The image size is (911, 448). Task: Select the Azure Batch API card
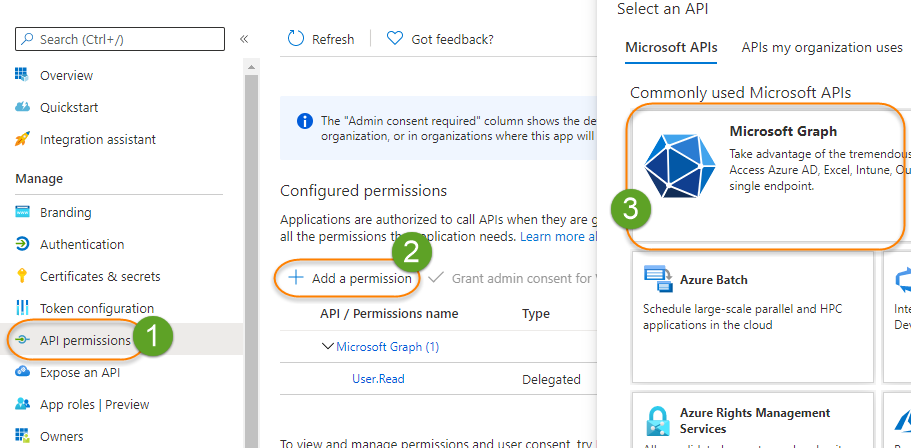pyautogui.click(x=752, y=317)
